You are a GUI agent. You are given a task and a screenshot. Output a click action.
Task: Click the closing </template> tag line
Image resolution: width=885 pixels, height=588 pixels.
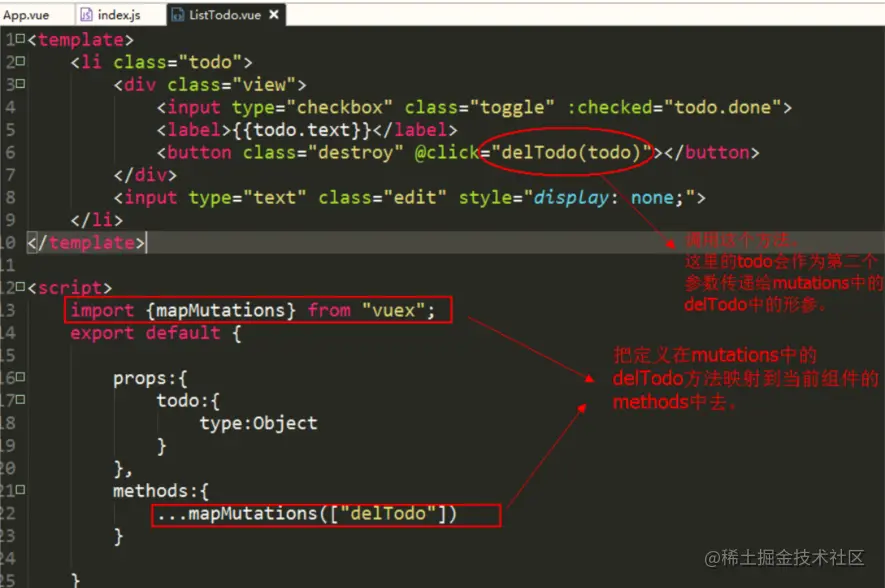pos(86,243)
